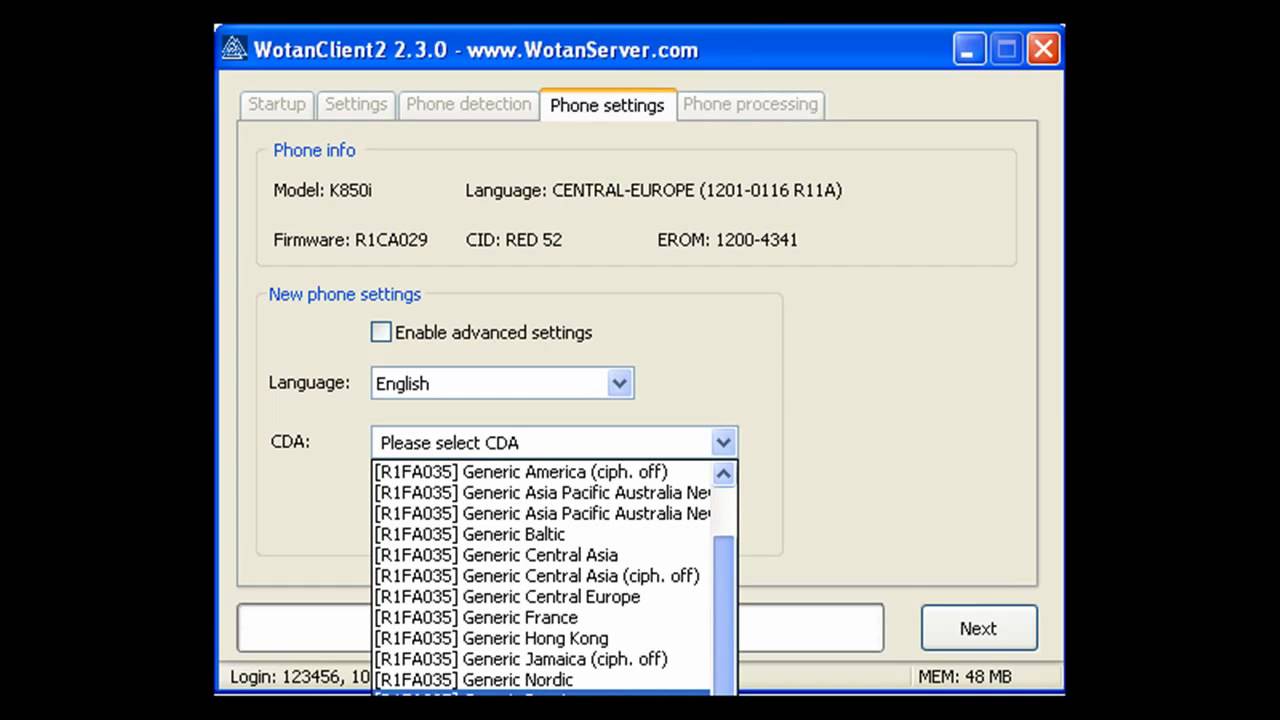Switch to the Startup tab
The height and width of the screenshot is (720, 1280).
click(x=277, y=104)
